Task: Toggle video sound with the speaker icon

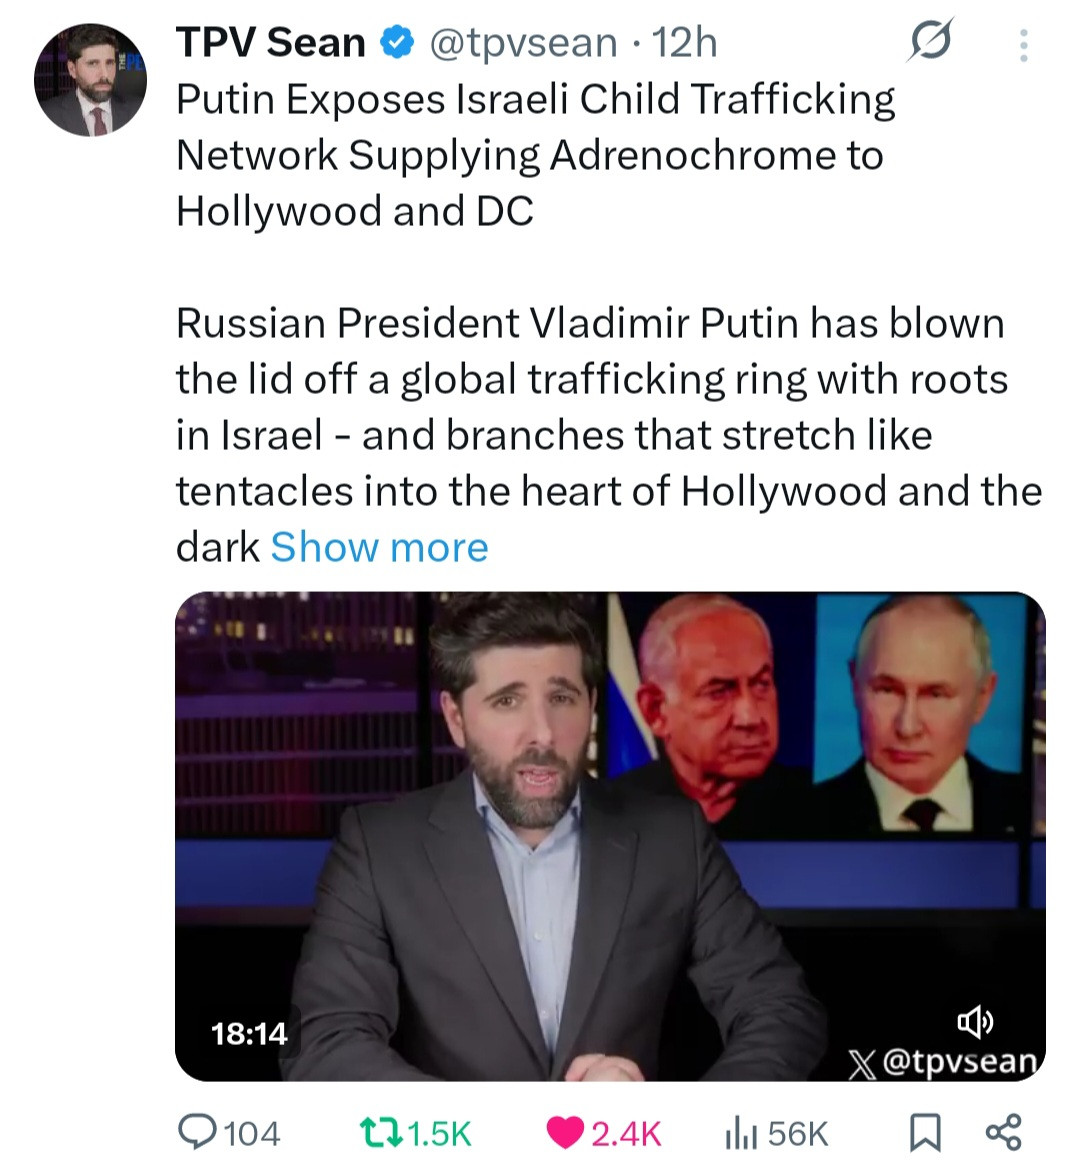Action: pos(975,1021)
